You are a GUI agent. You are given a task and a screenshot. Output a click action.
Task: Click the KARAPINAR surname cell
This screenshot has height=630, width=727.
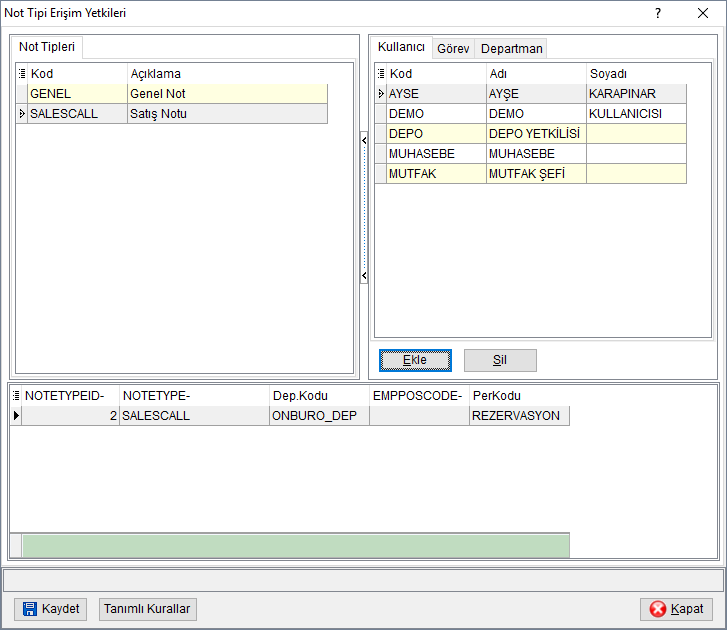[x=637, y=94]
